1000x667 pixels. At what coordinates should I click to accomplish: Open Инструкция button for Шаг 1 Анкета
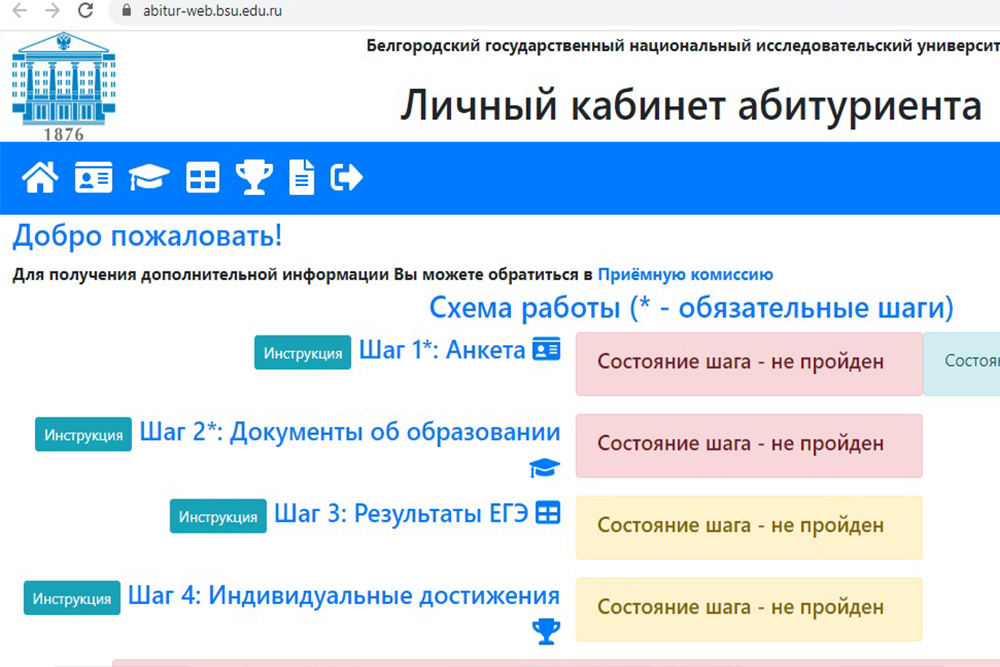(x=302, y=353)
